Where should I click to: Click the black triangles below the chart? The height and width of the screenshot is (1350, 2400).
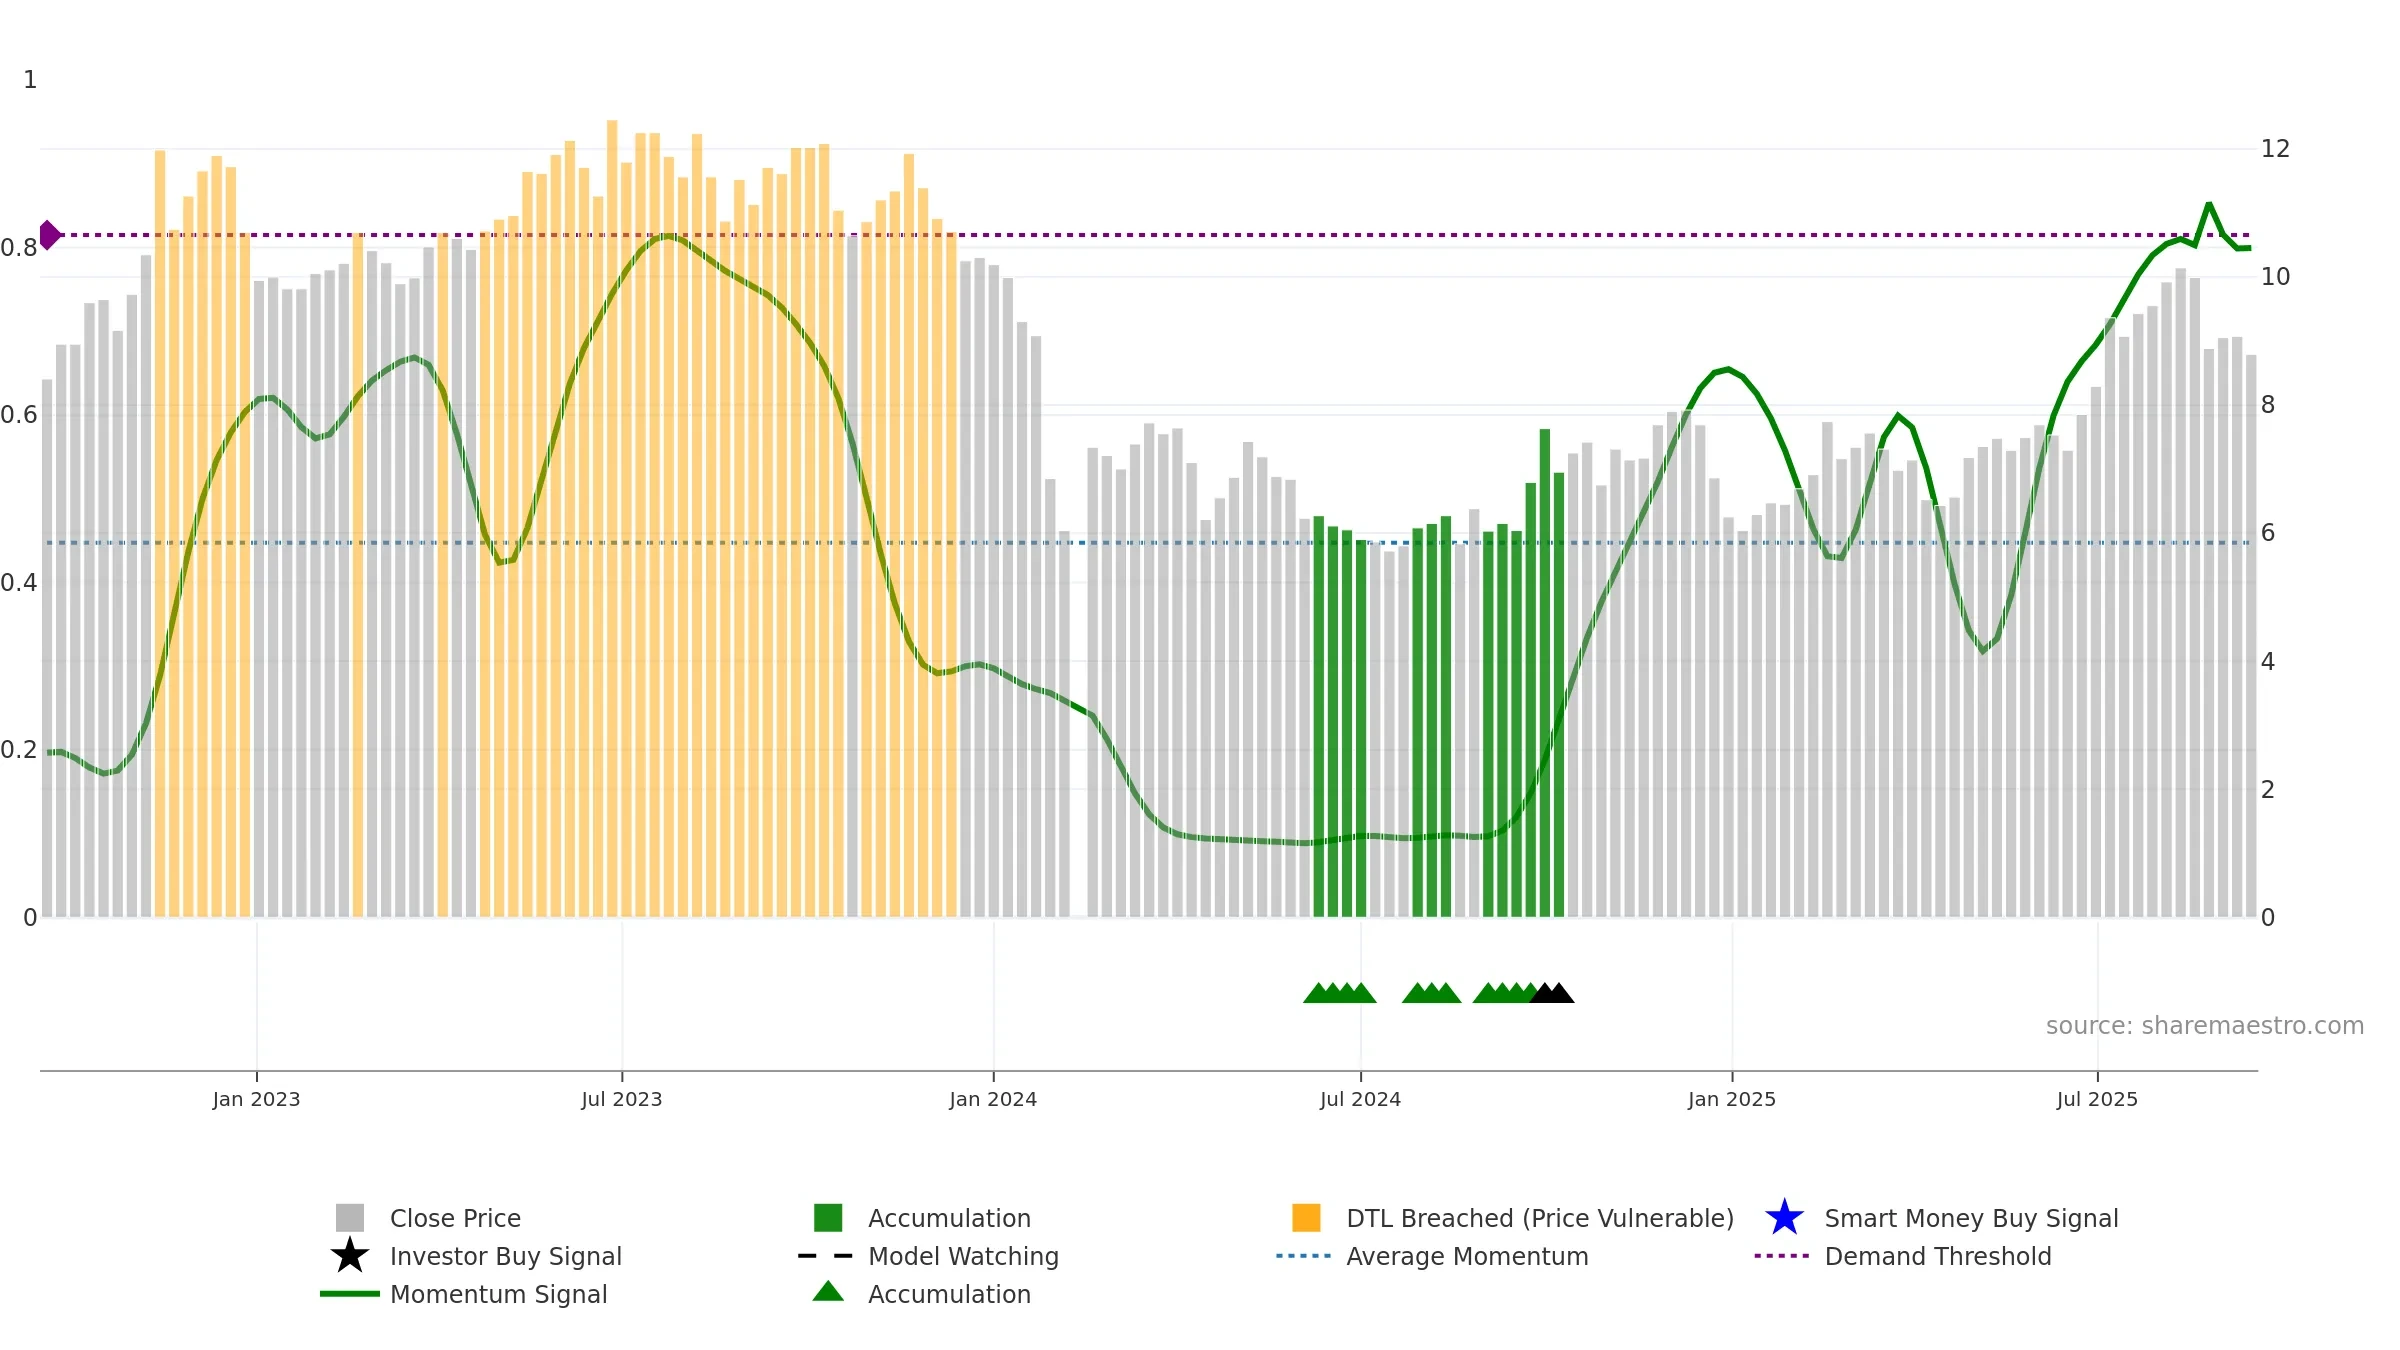1552,993
